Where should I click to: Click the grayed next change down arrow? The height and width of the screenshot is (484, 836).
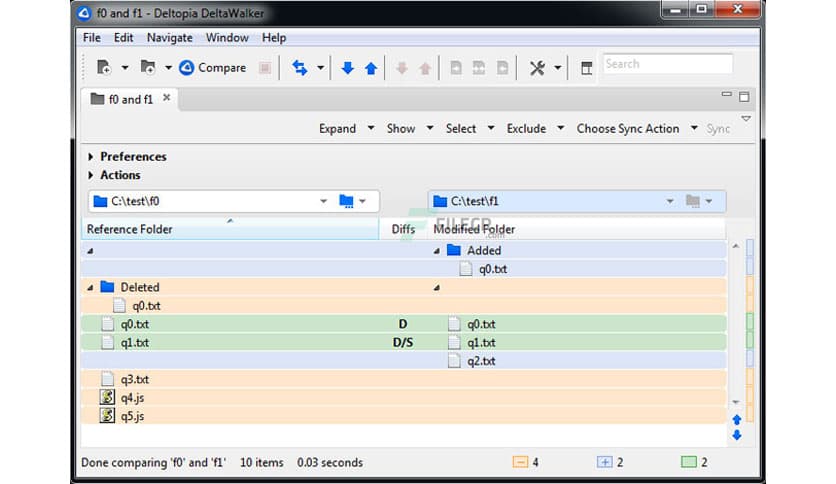tap(402, 68)
